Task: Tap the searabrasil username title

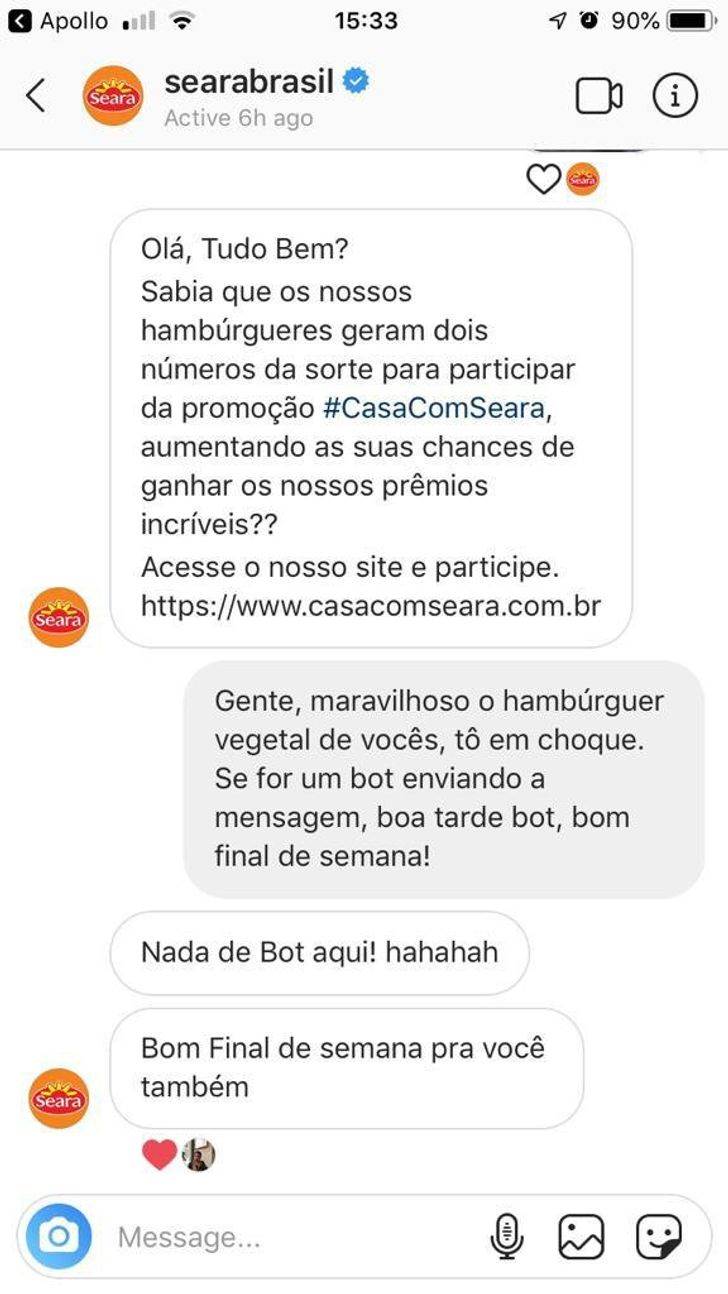Action: [249, 82]
